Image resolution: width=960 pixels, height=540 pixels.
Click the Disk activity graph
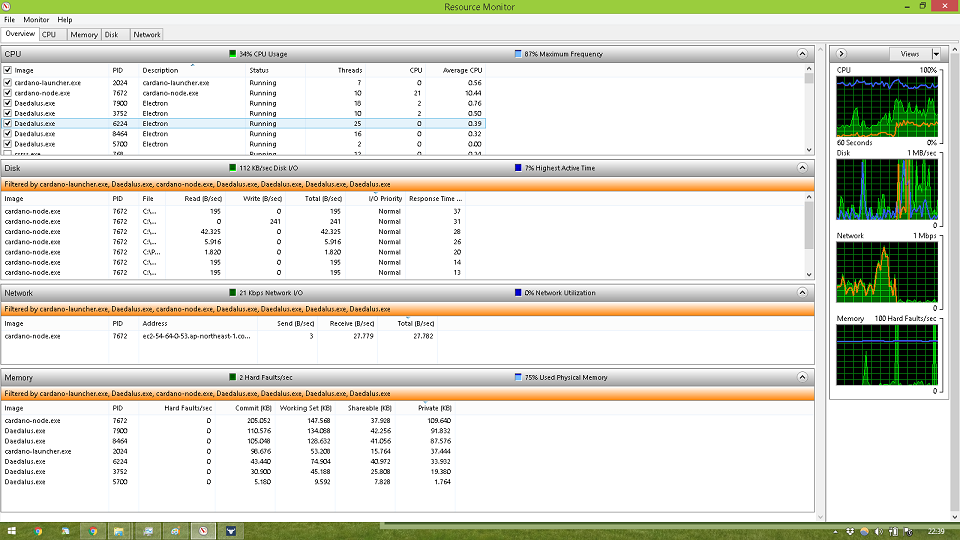tap(887, 189)
